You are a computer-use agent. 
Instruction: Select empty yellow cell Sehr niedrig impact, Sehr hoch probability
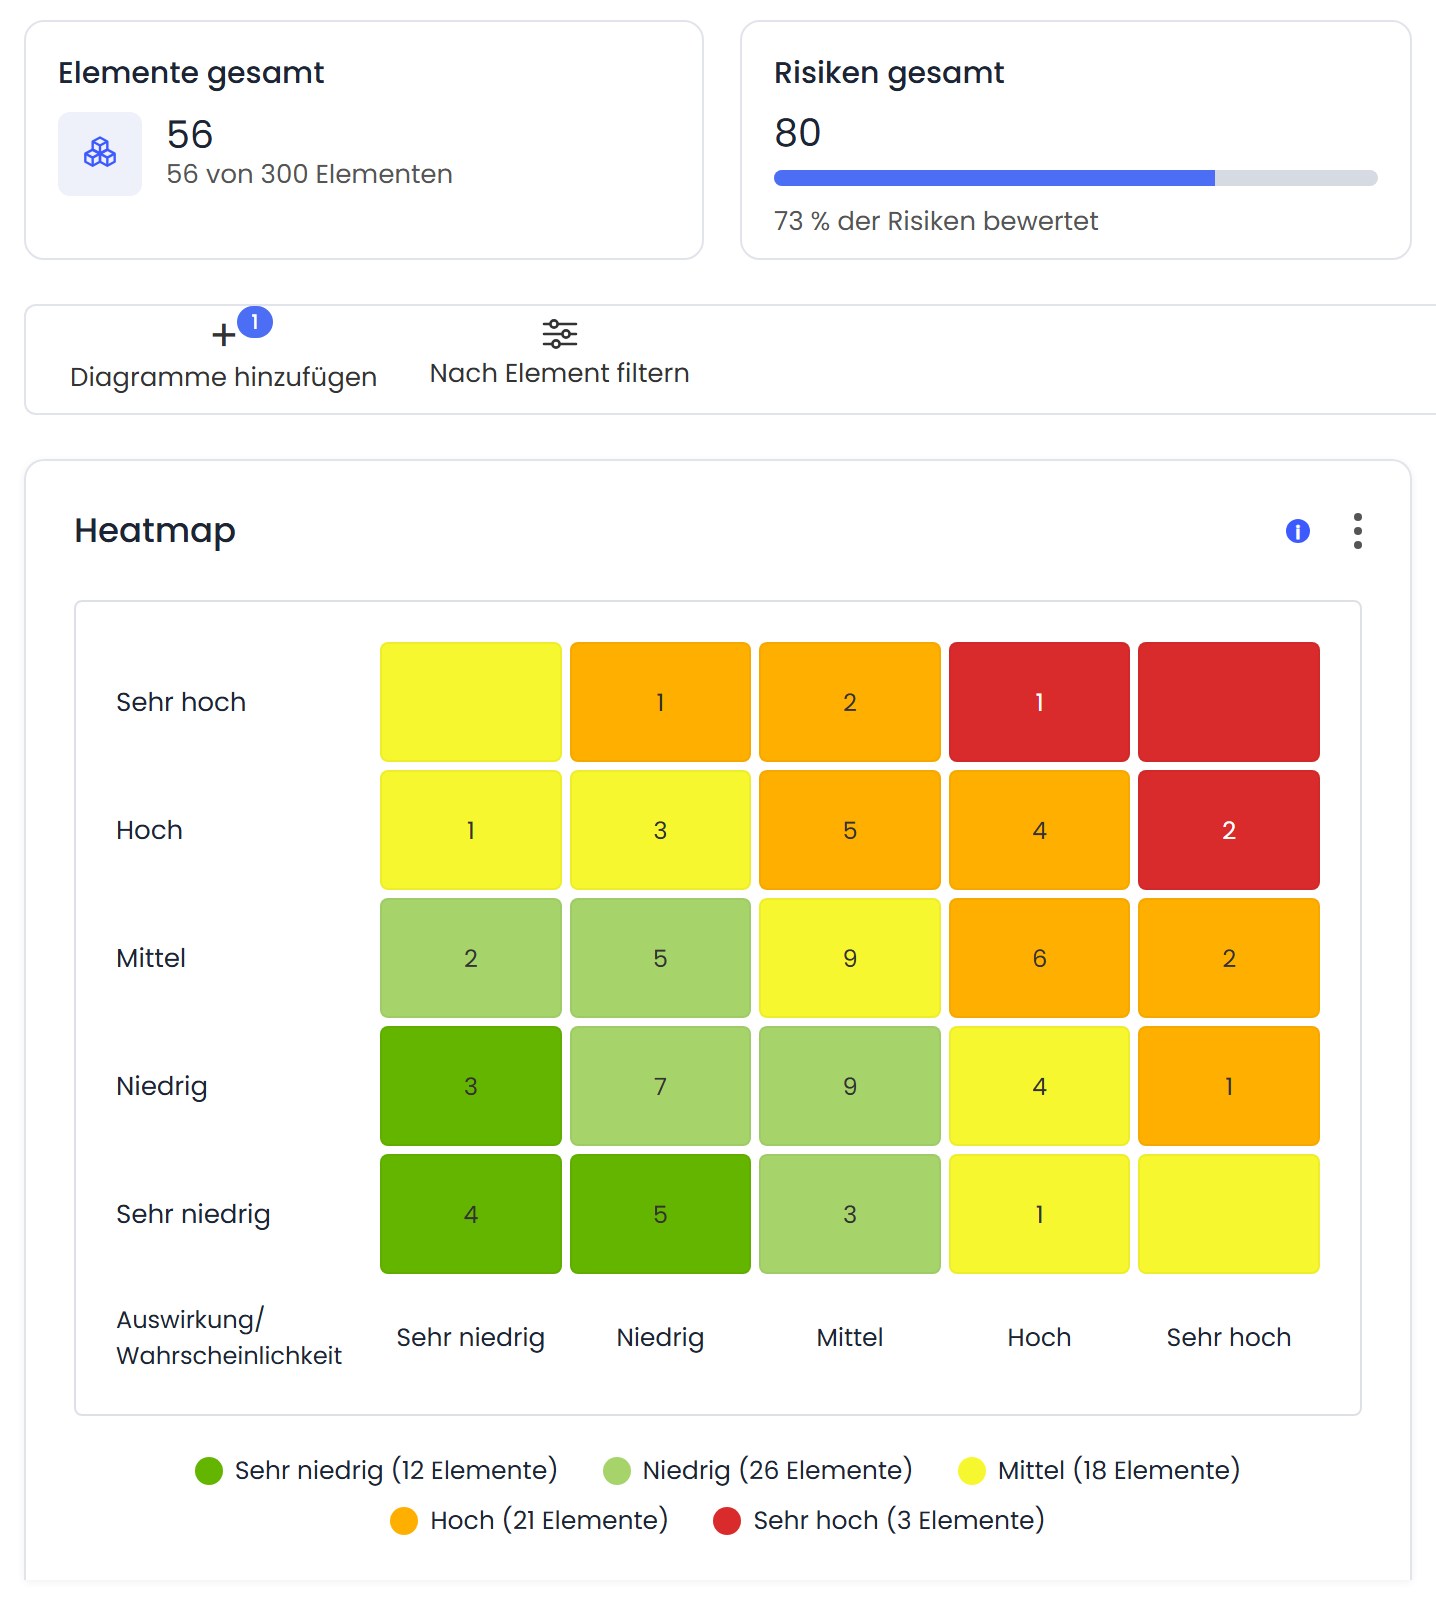click(x=1229, y=1214)
